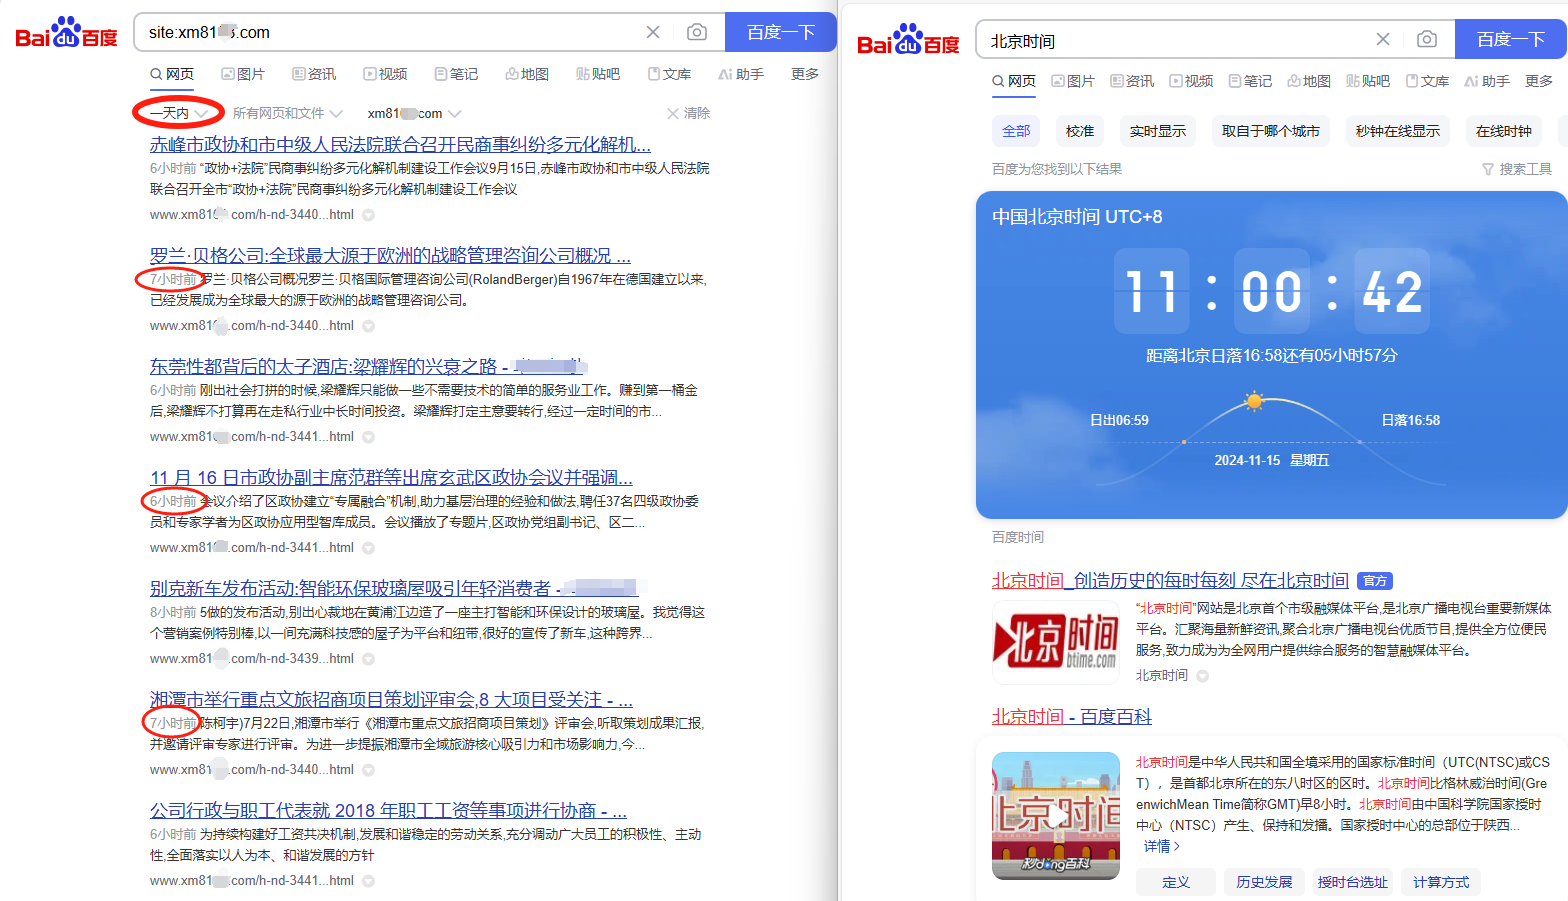The image size is (1568, 901).
Task: Open the 一天内 time filter dropdown
Action: [179, 113]
